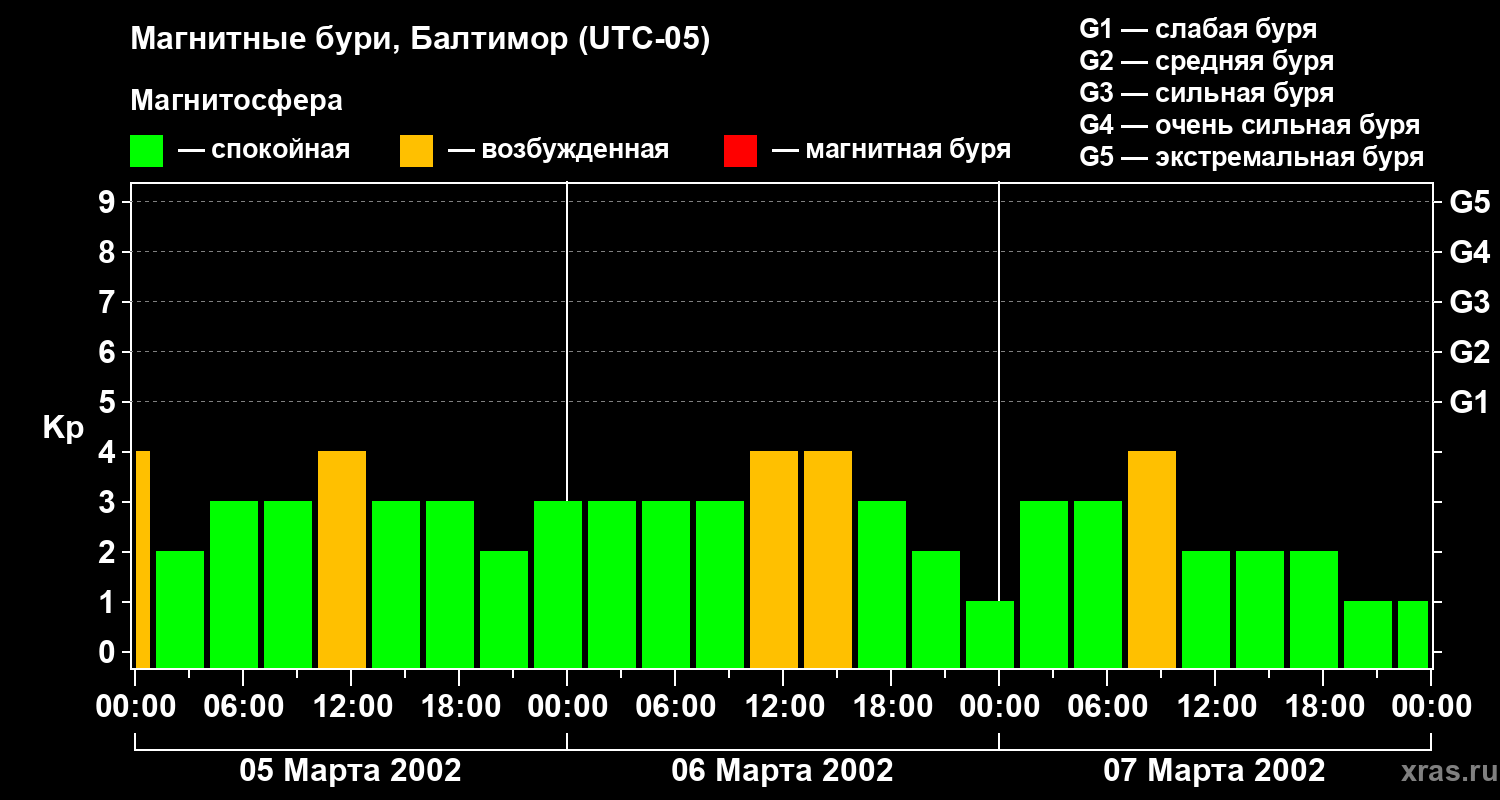This screenshot has height=800, width=1500.
Task: Click the legend label "— спокойная"
Action: pyautogui.click(x=264, y=150)
